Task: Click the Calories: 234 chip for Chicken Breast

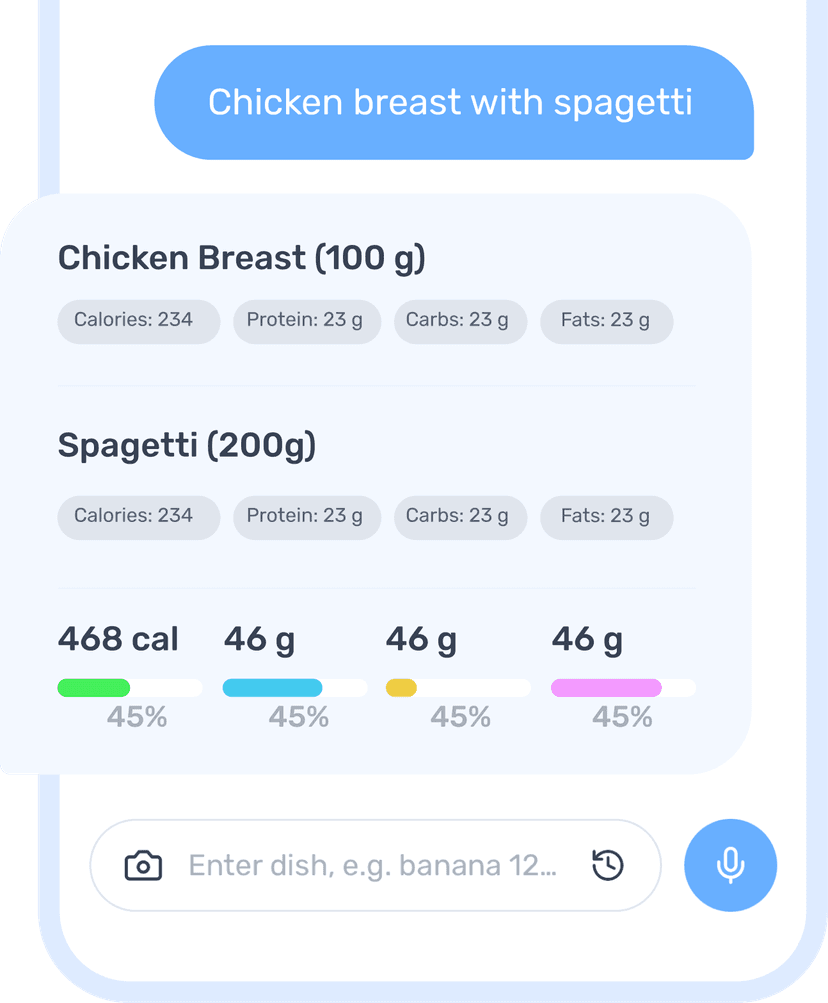Action: [x=138, y=321]
